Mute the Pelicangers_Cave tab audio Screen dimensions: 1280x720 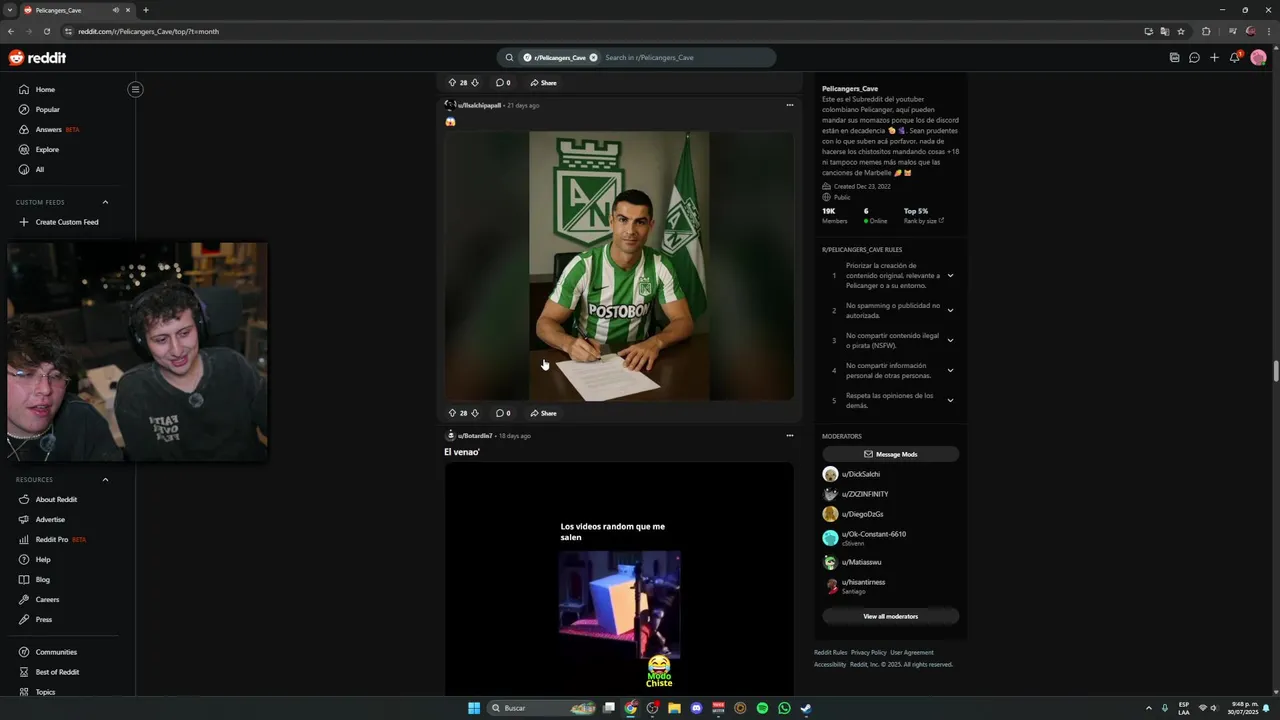[x=116, y=10]
